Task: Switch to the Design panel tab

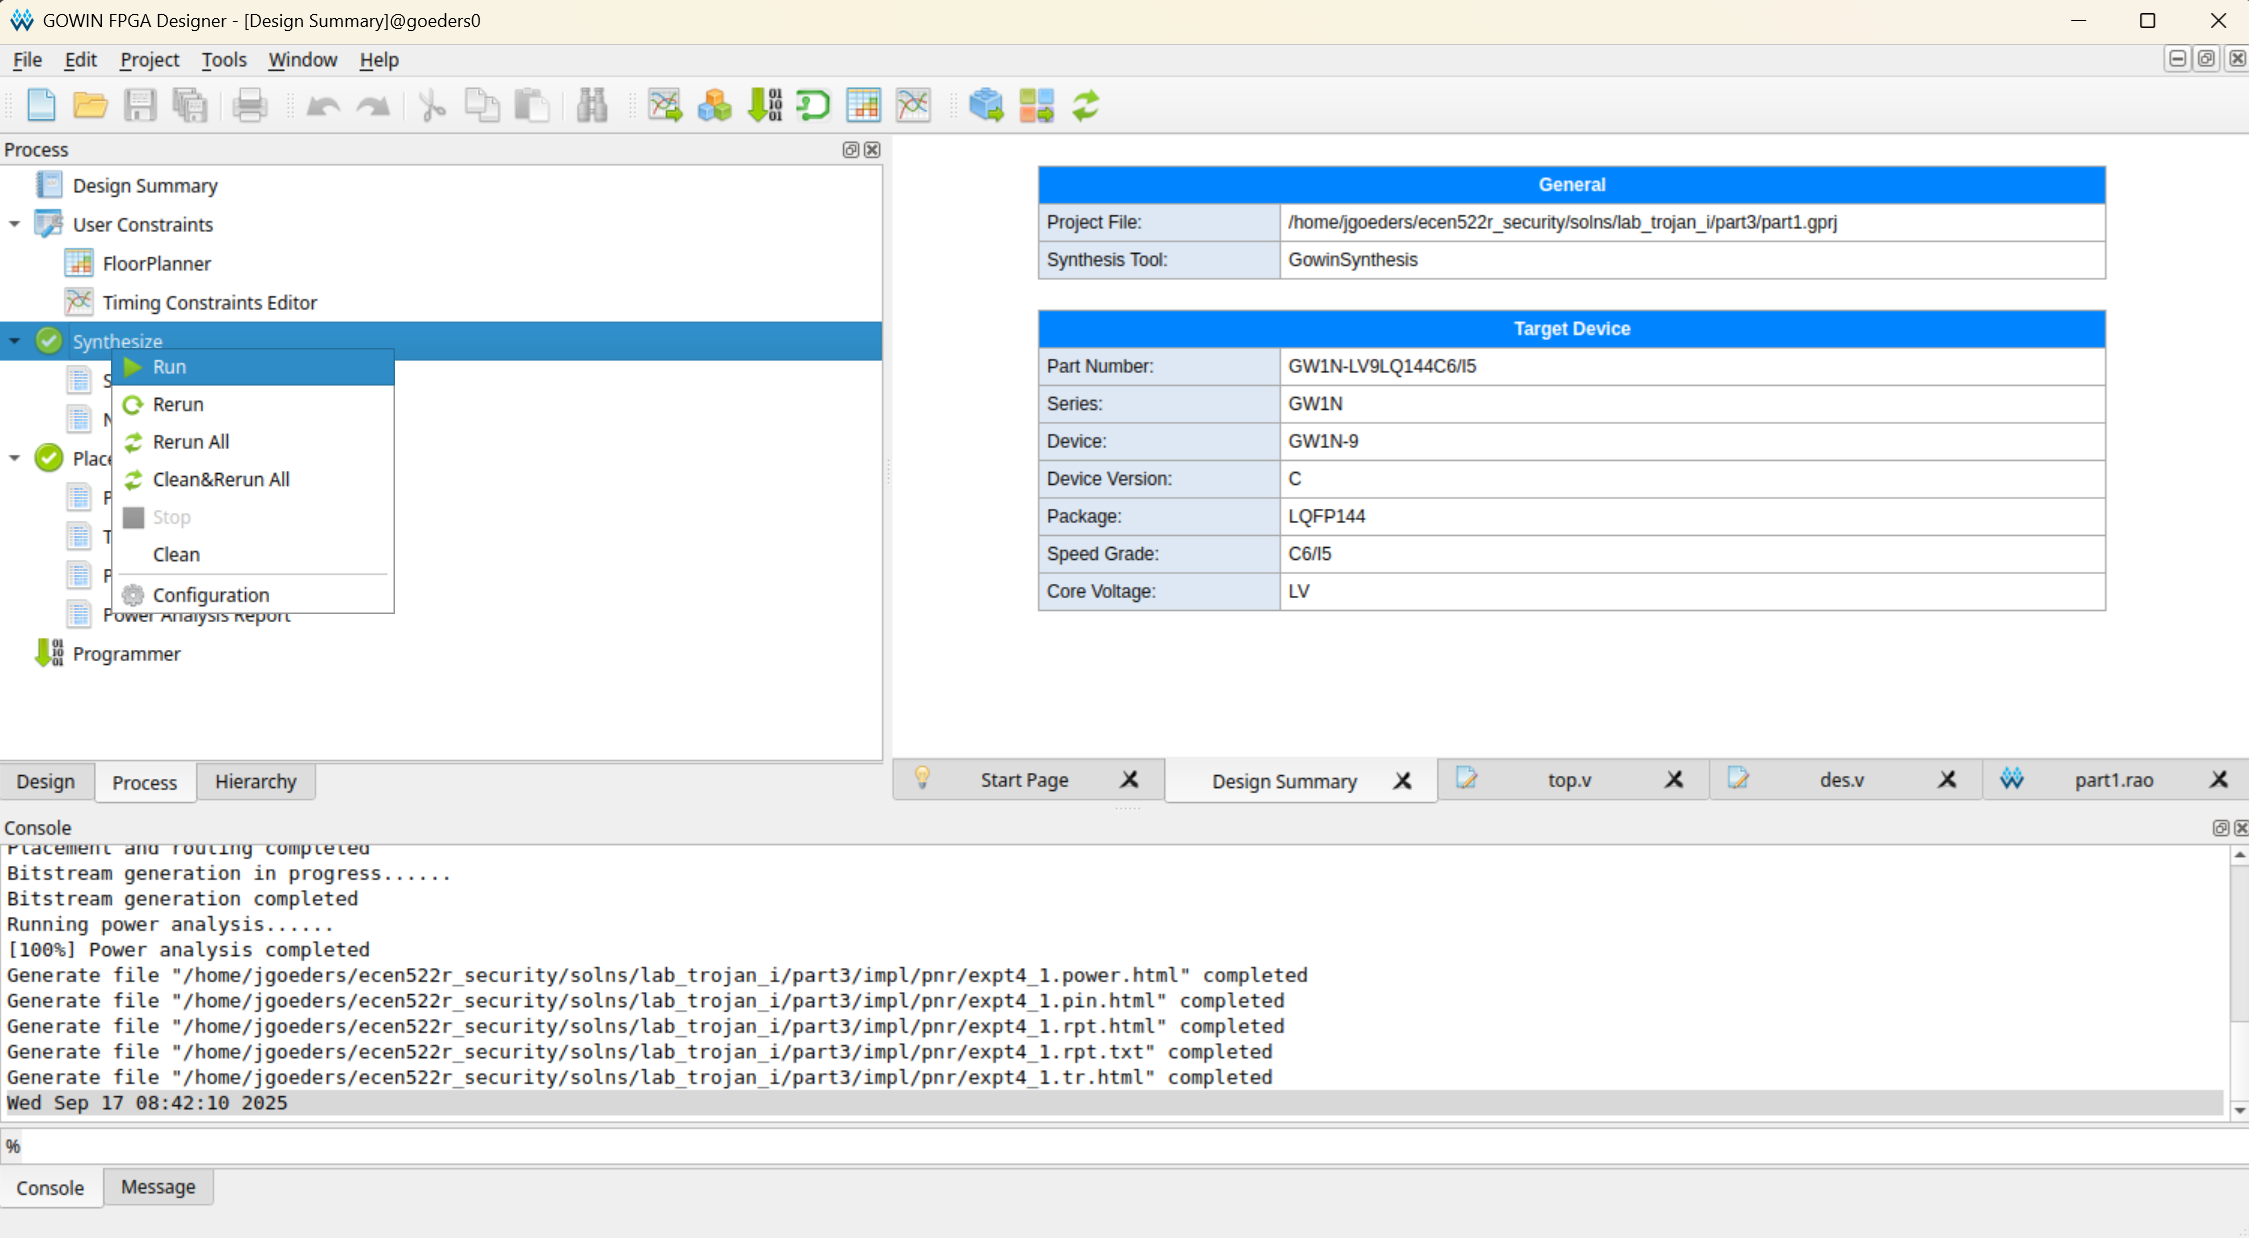Action: [x=46, y=781]
